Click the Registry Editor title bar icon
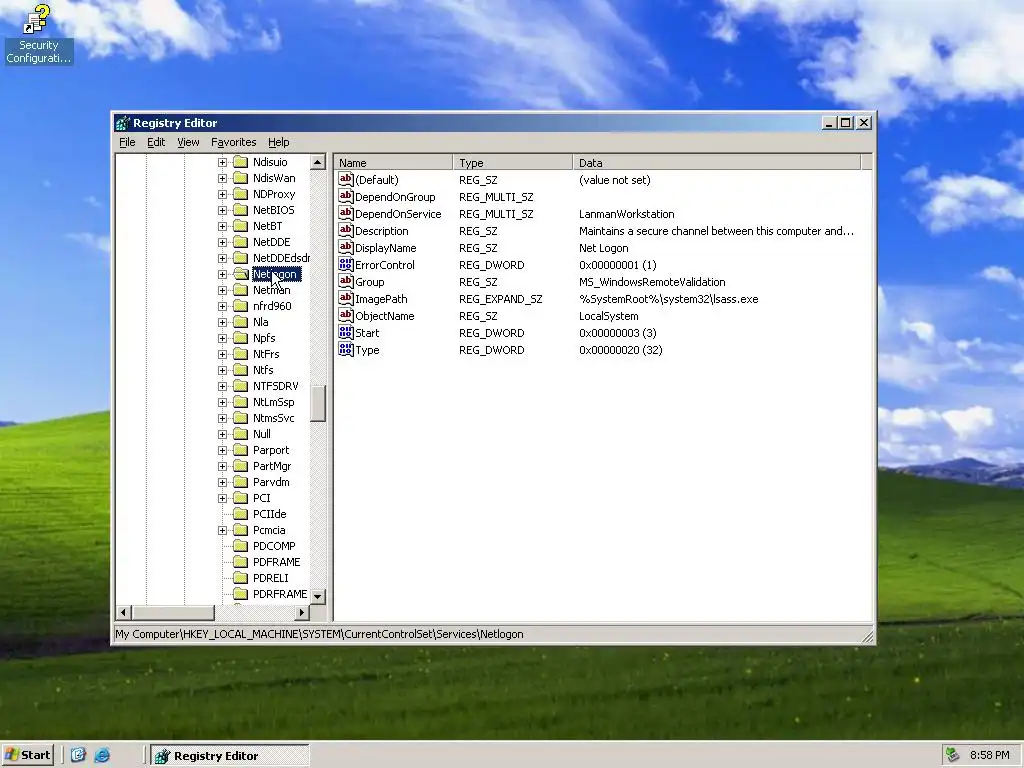The image size is (1024, 768). click(123, 123)
